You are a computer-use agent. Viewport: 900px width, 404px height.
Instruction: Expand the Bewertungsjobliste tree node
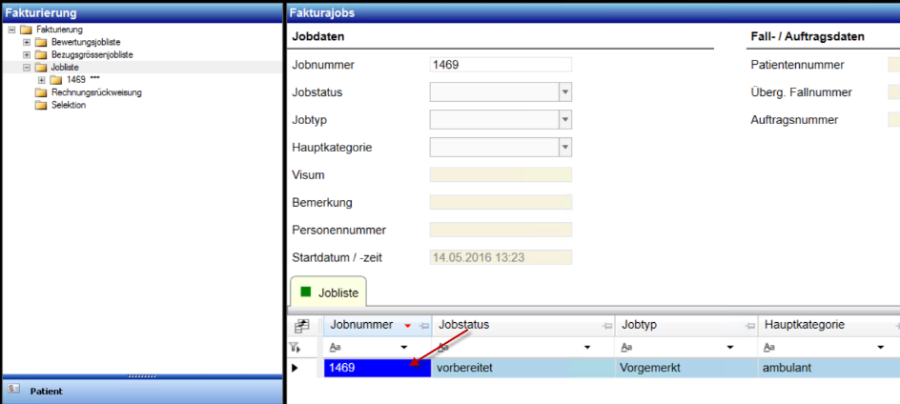(x=26, y=42)
